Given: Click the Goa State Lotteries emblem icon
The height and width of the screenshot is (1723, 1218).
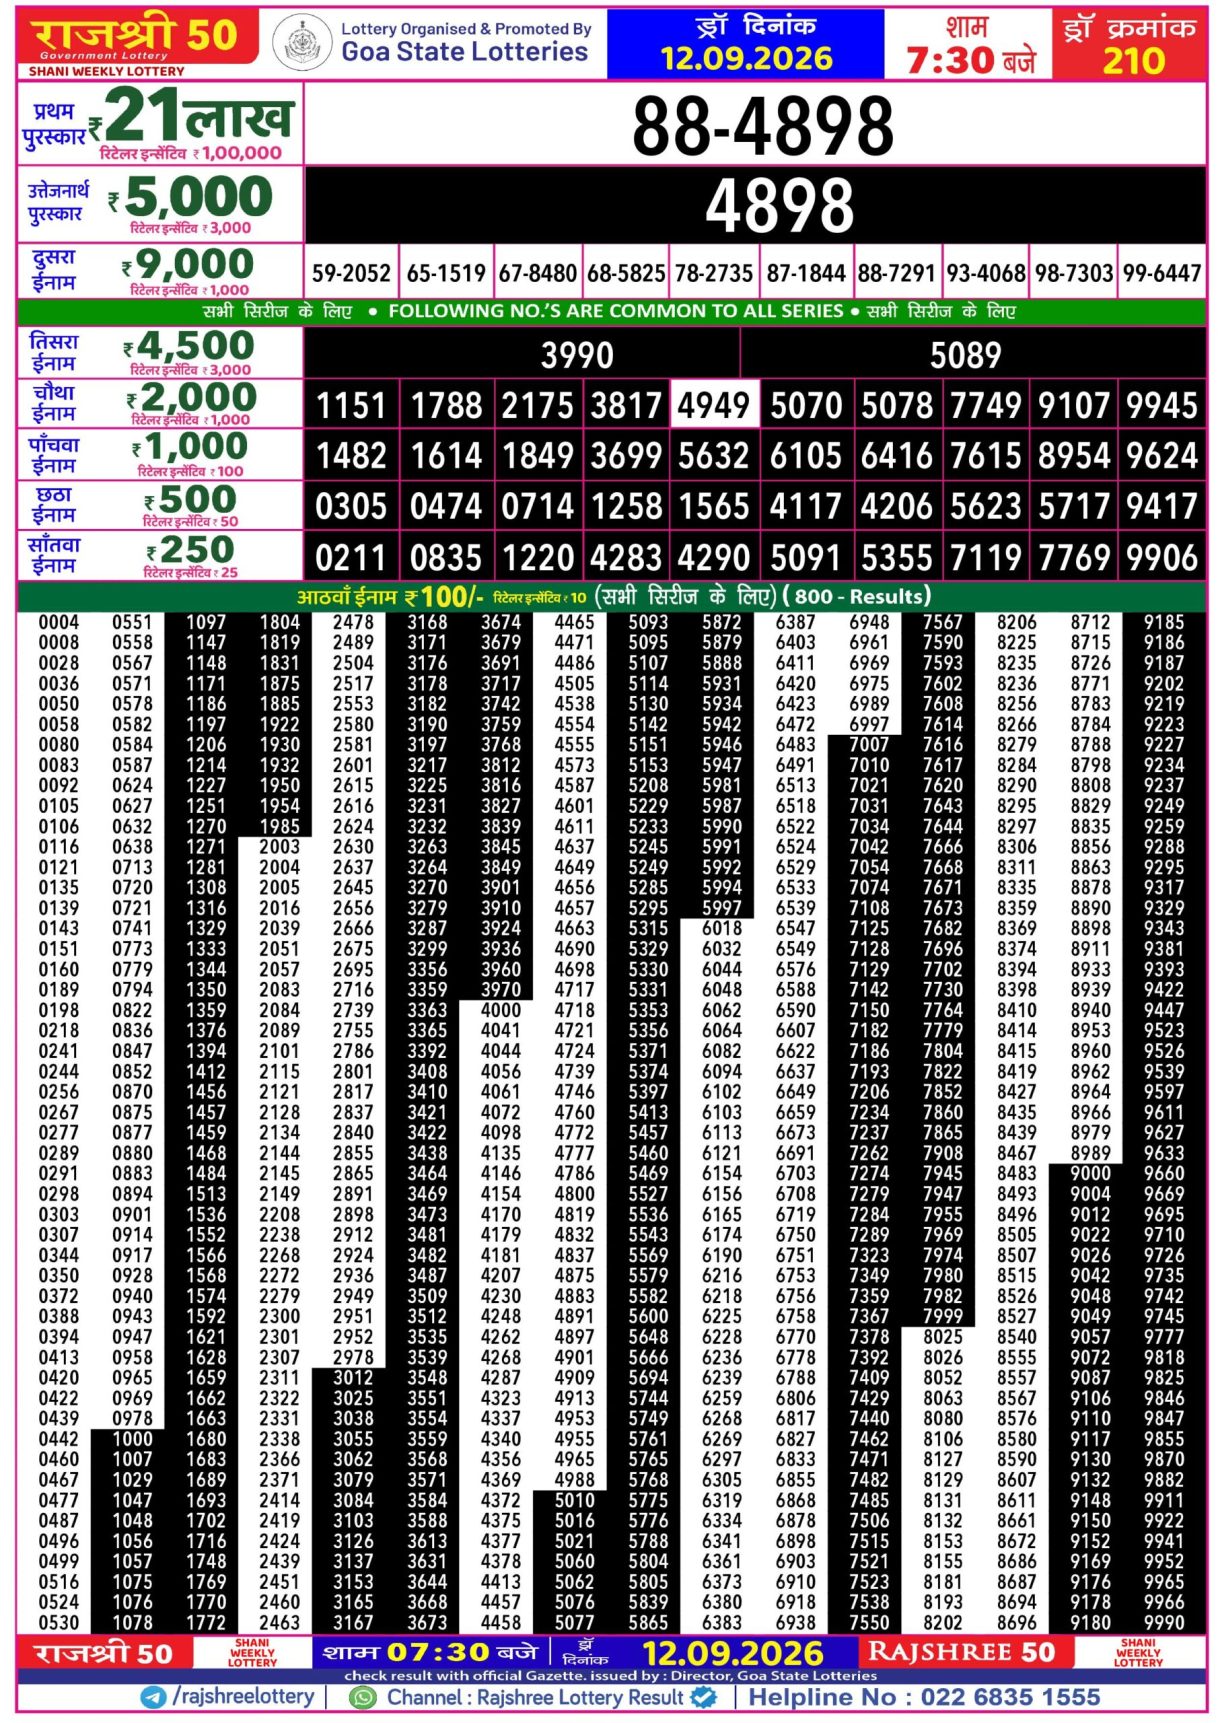Looking at the screenshot, I should point(301,44).
